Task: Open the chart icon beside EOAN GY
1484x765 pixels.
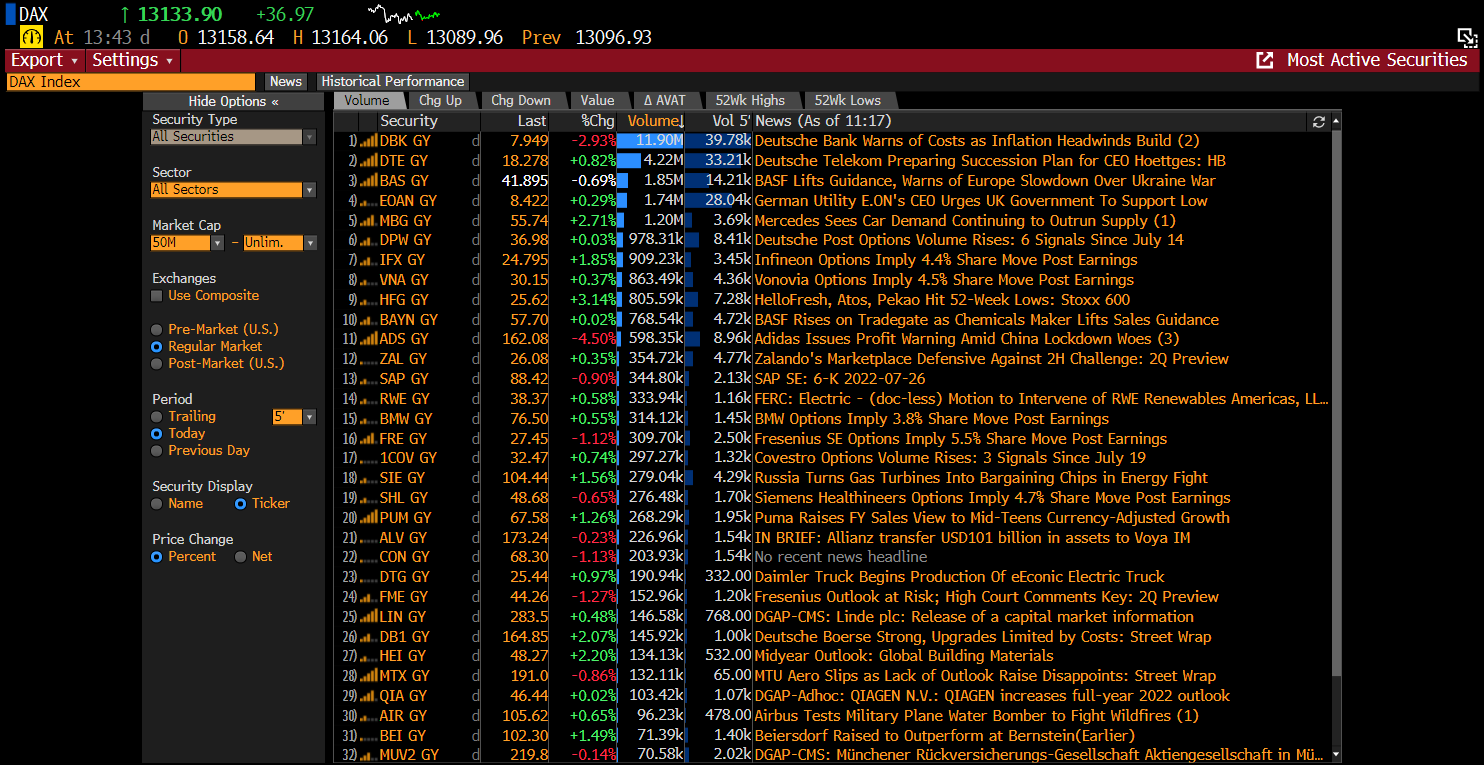Action: tap(368, 201)
